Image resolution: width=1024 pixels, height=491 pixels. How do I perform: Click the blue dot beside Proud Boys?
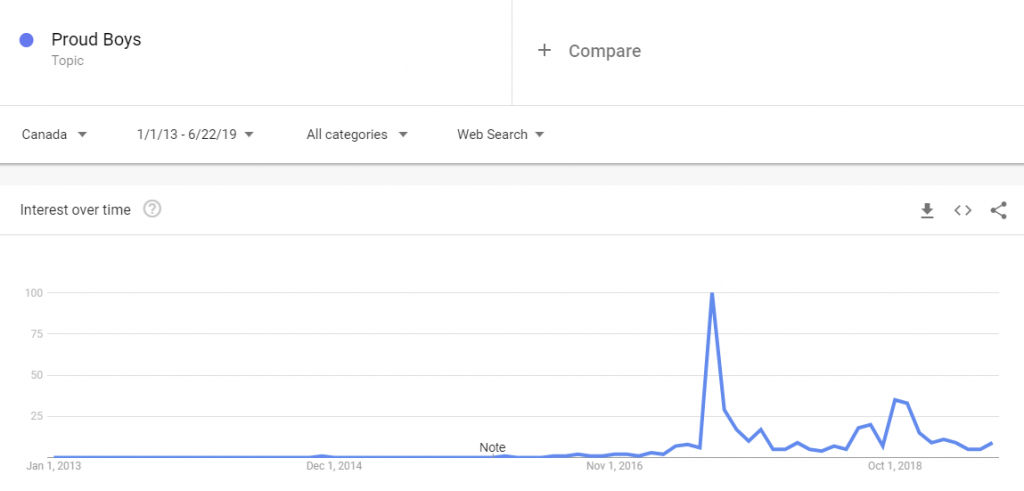click(26, 40)
